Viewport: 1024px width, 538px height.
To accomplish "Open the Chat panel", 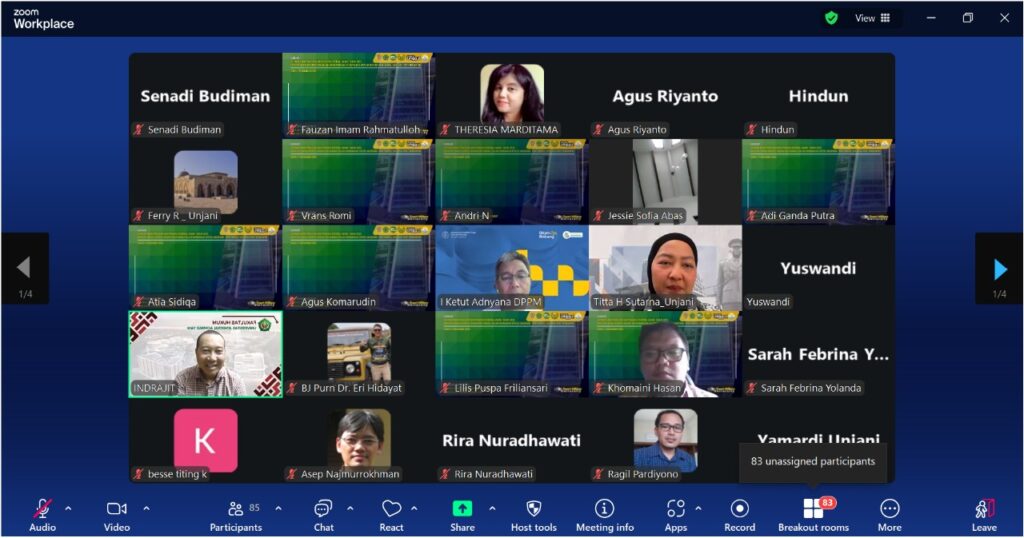I will [323, 514].
